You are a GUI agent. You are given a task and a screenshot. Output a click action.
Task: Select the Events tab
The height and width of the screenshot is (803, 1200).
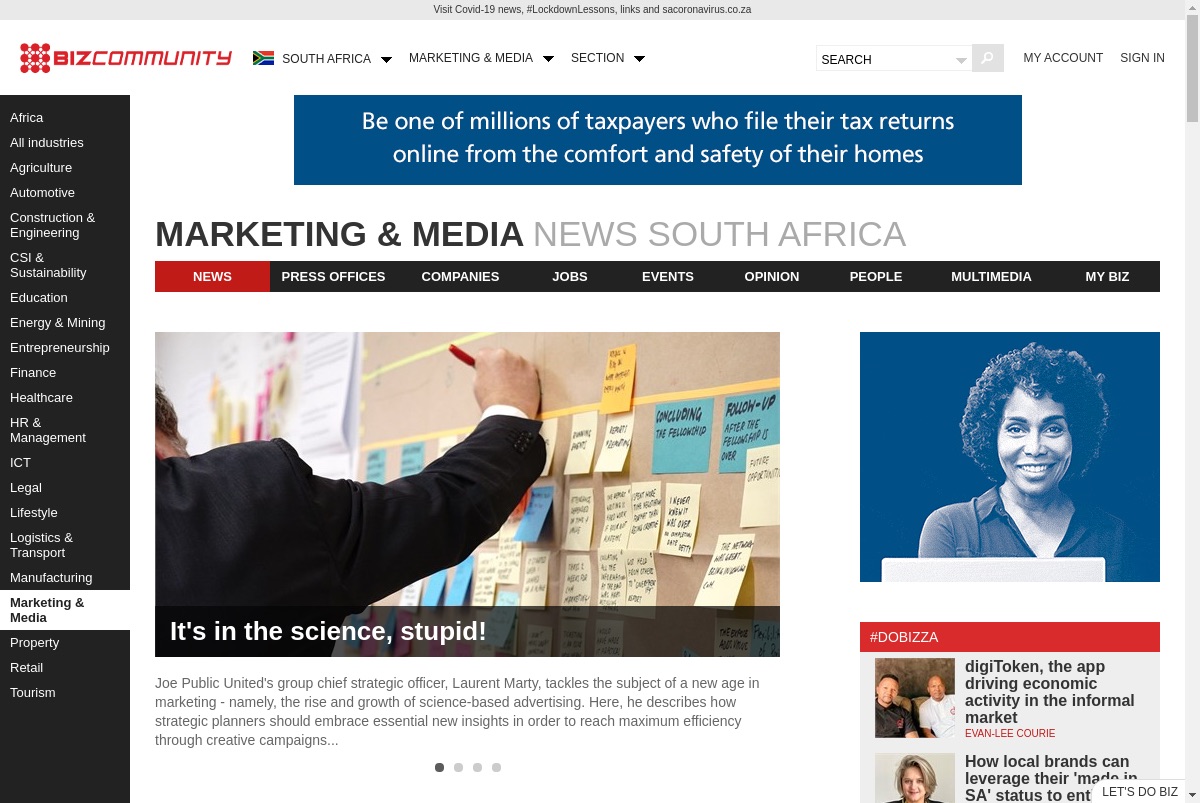[x=668, y=276]
